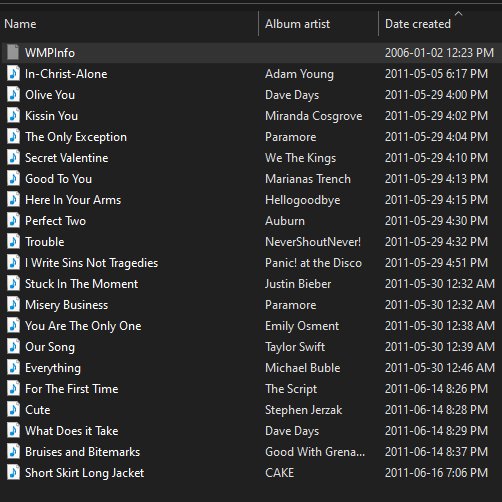This screenshot has width=502, height=502.
Task: Select the Stuck In The Moment file name
Action: (x=82, y=284)
